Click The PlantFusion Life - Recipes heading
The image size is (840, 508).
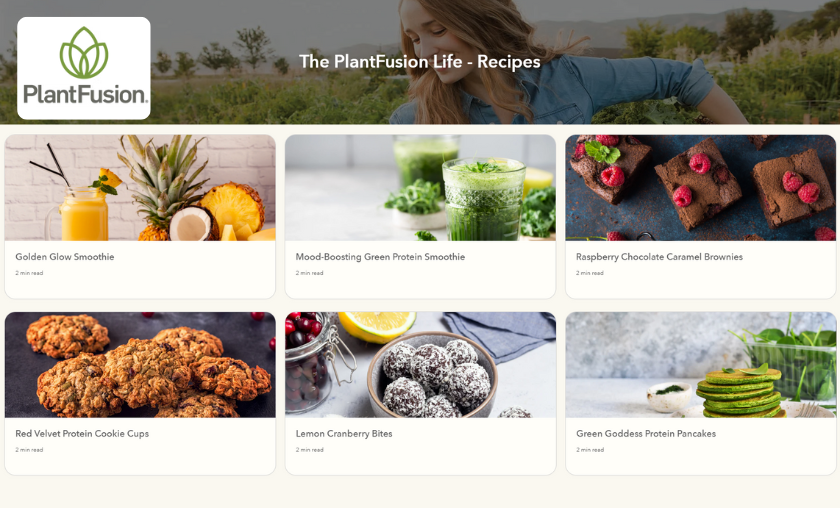[419, 62]
